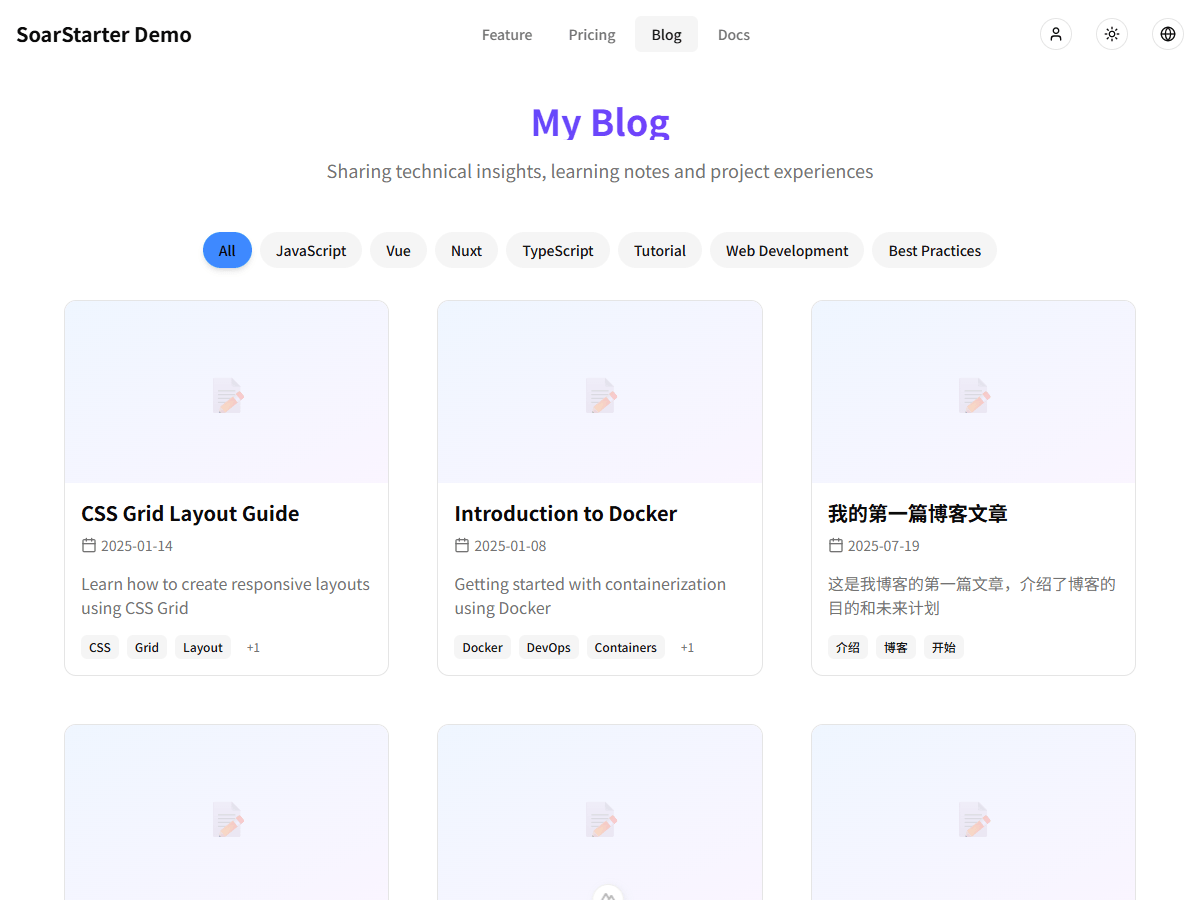Open the language globe icon
Screen dimensions: 1200x900
click(x=1168, y=34)
